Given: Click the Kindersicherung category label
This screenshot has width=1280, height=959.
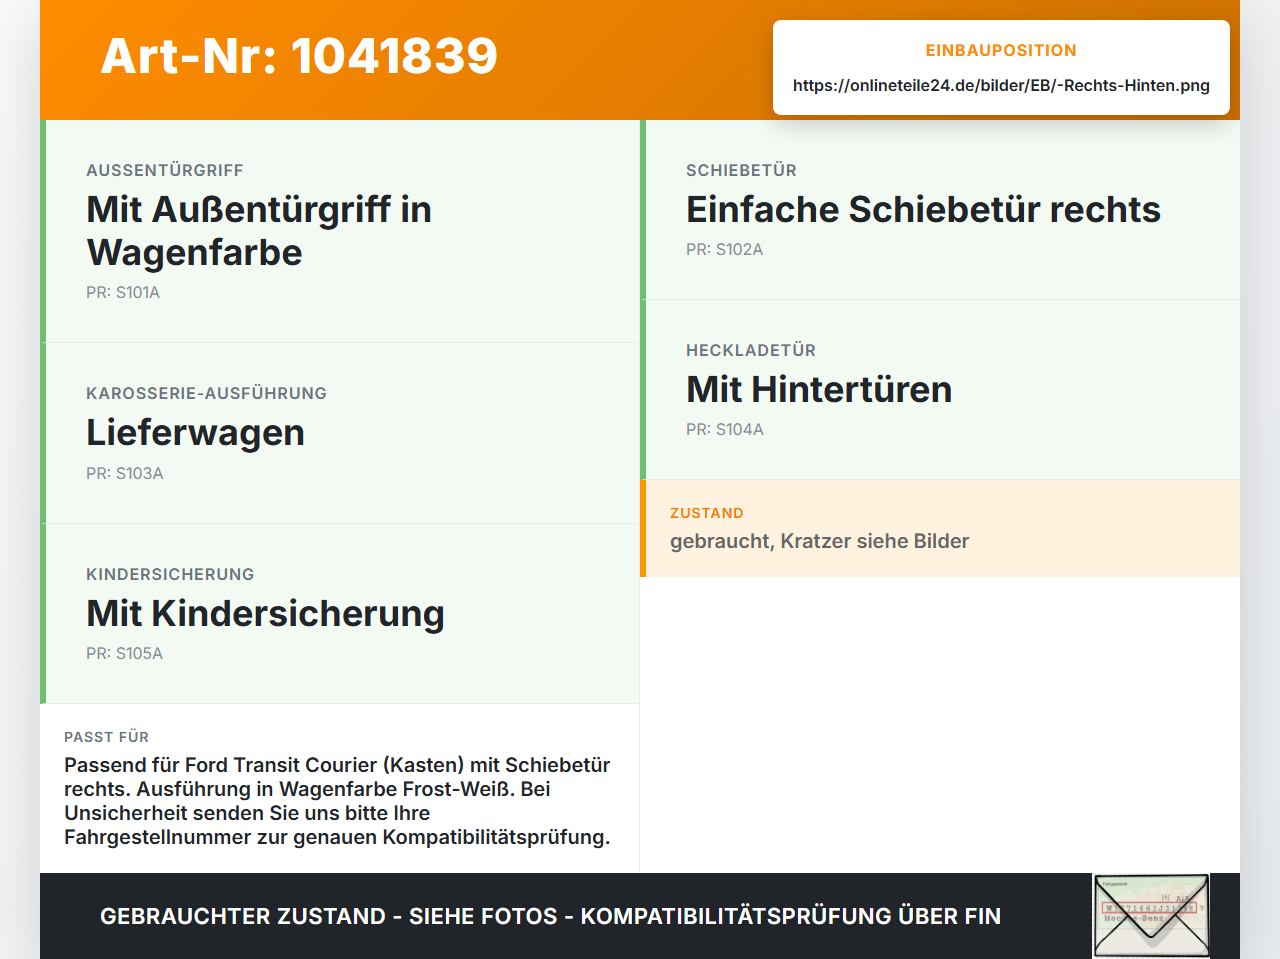Looking at the screenshot, I should (170, 574).
